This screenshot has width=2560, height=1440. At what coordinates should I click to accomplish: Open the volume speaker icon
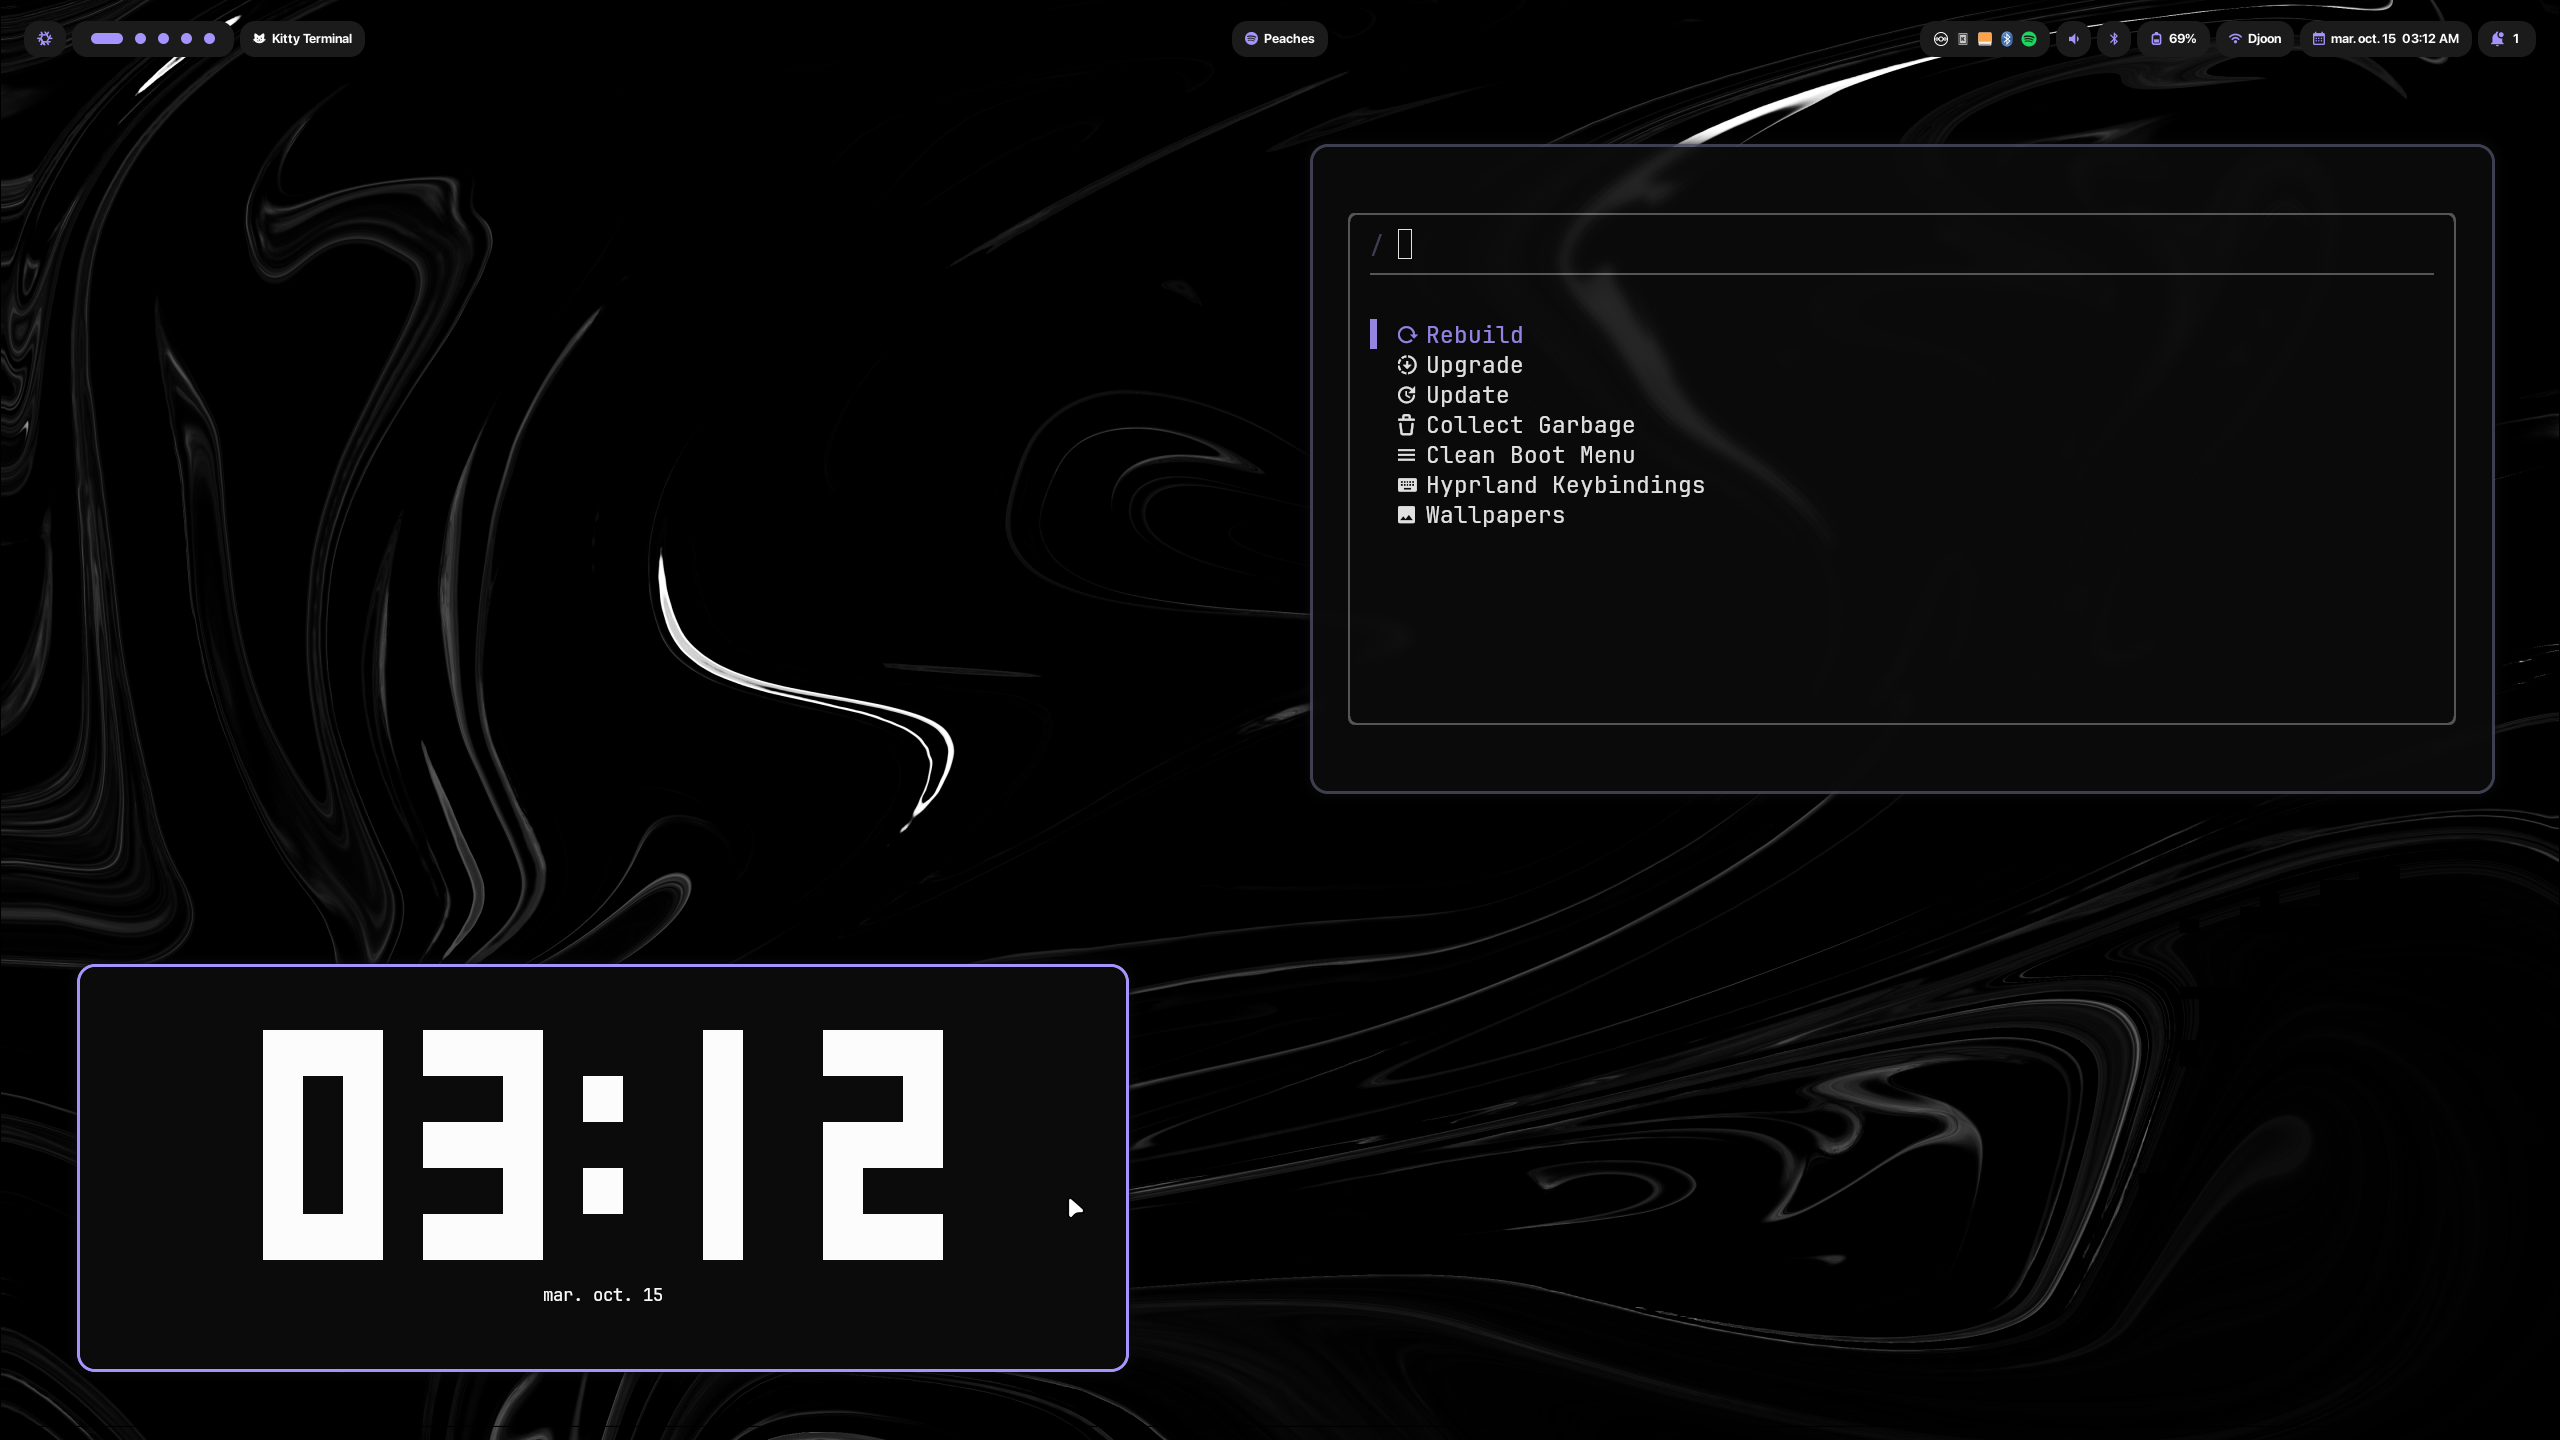tap(2074, 39)
